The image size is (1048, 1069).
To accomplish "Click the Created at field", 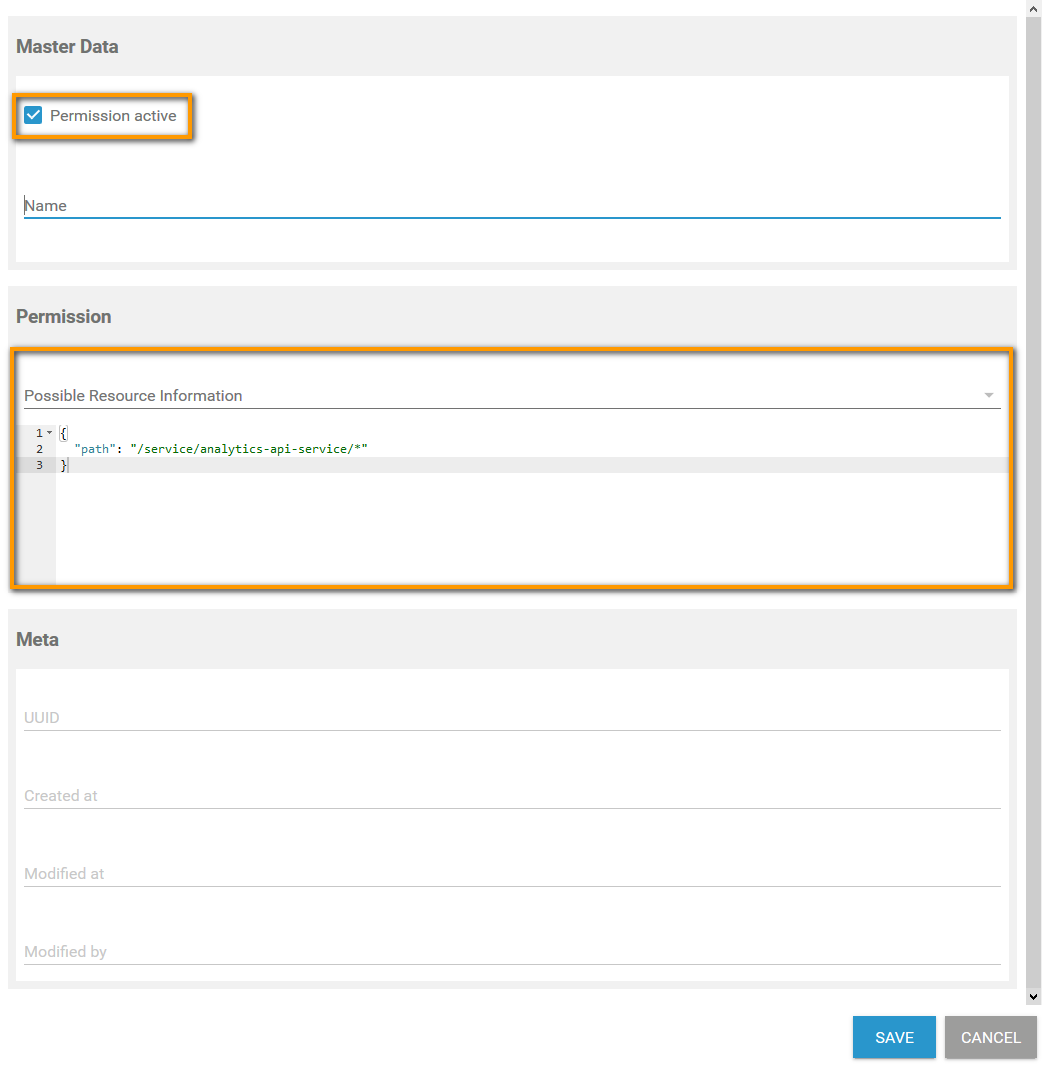I will pos(511,796).
